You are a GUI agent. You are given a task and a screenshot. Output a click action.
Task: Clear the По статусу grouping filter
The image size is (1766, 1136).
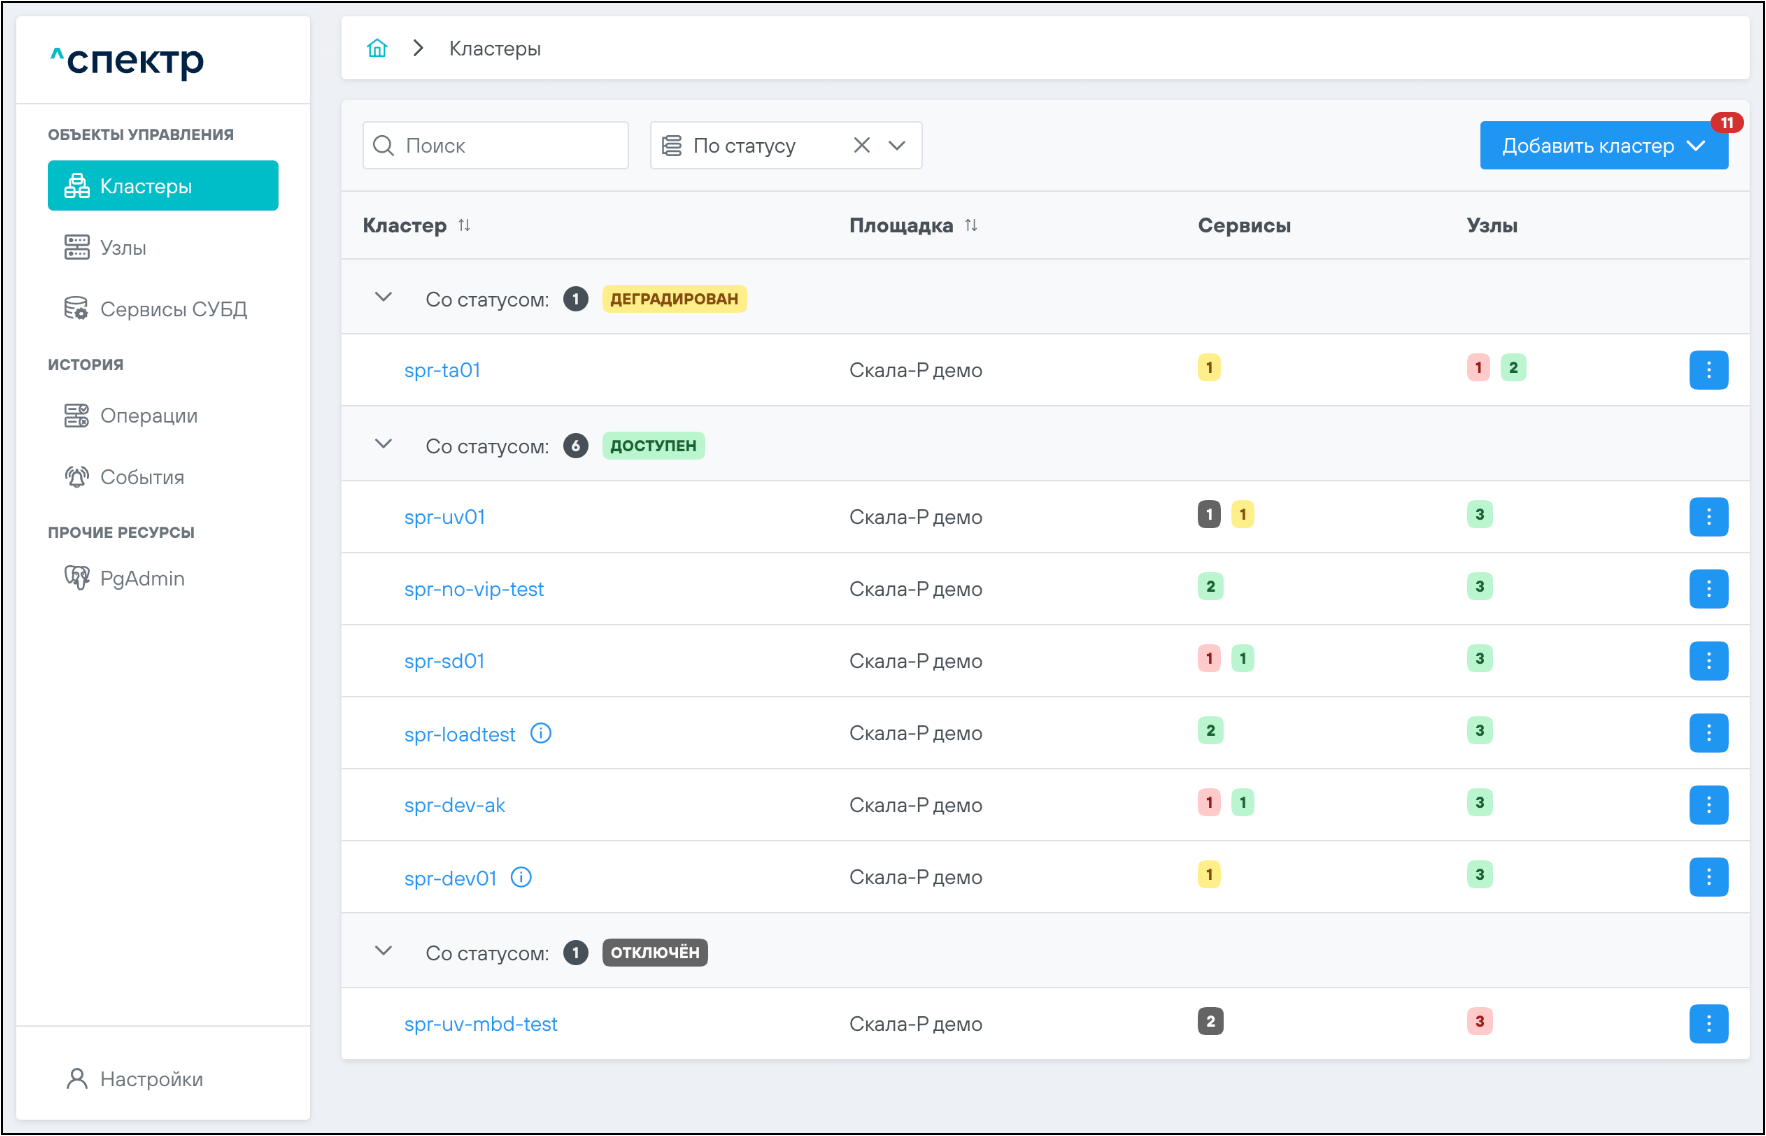[x=861, y=145]
